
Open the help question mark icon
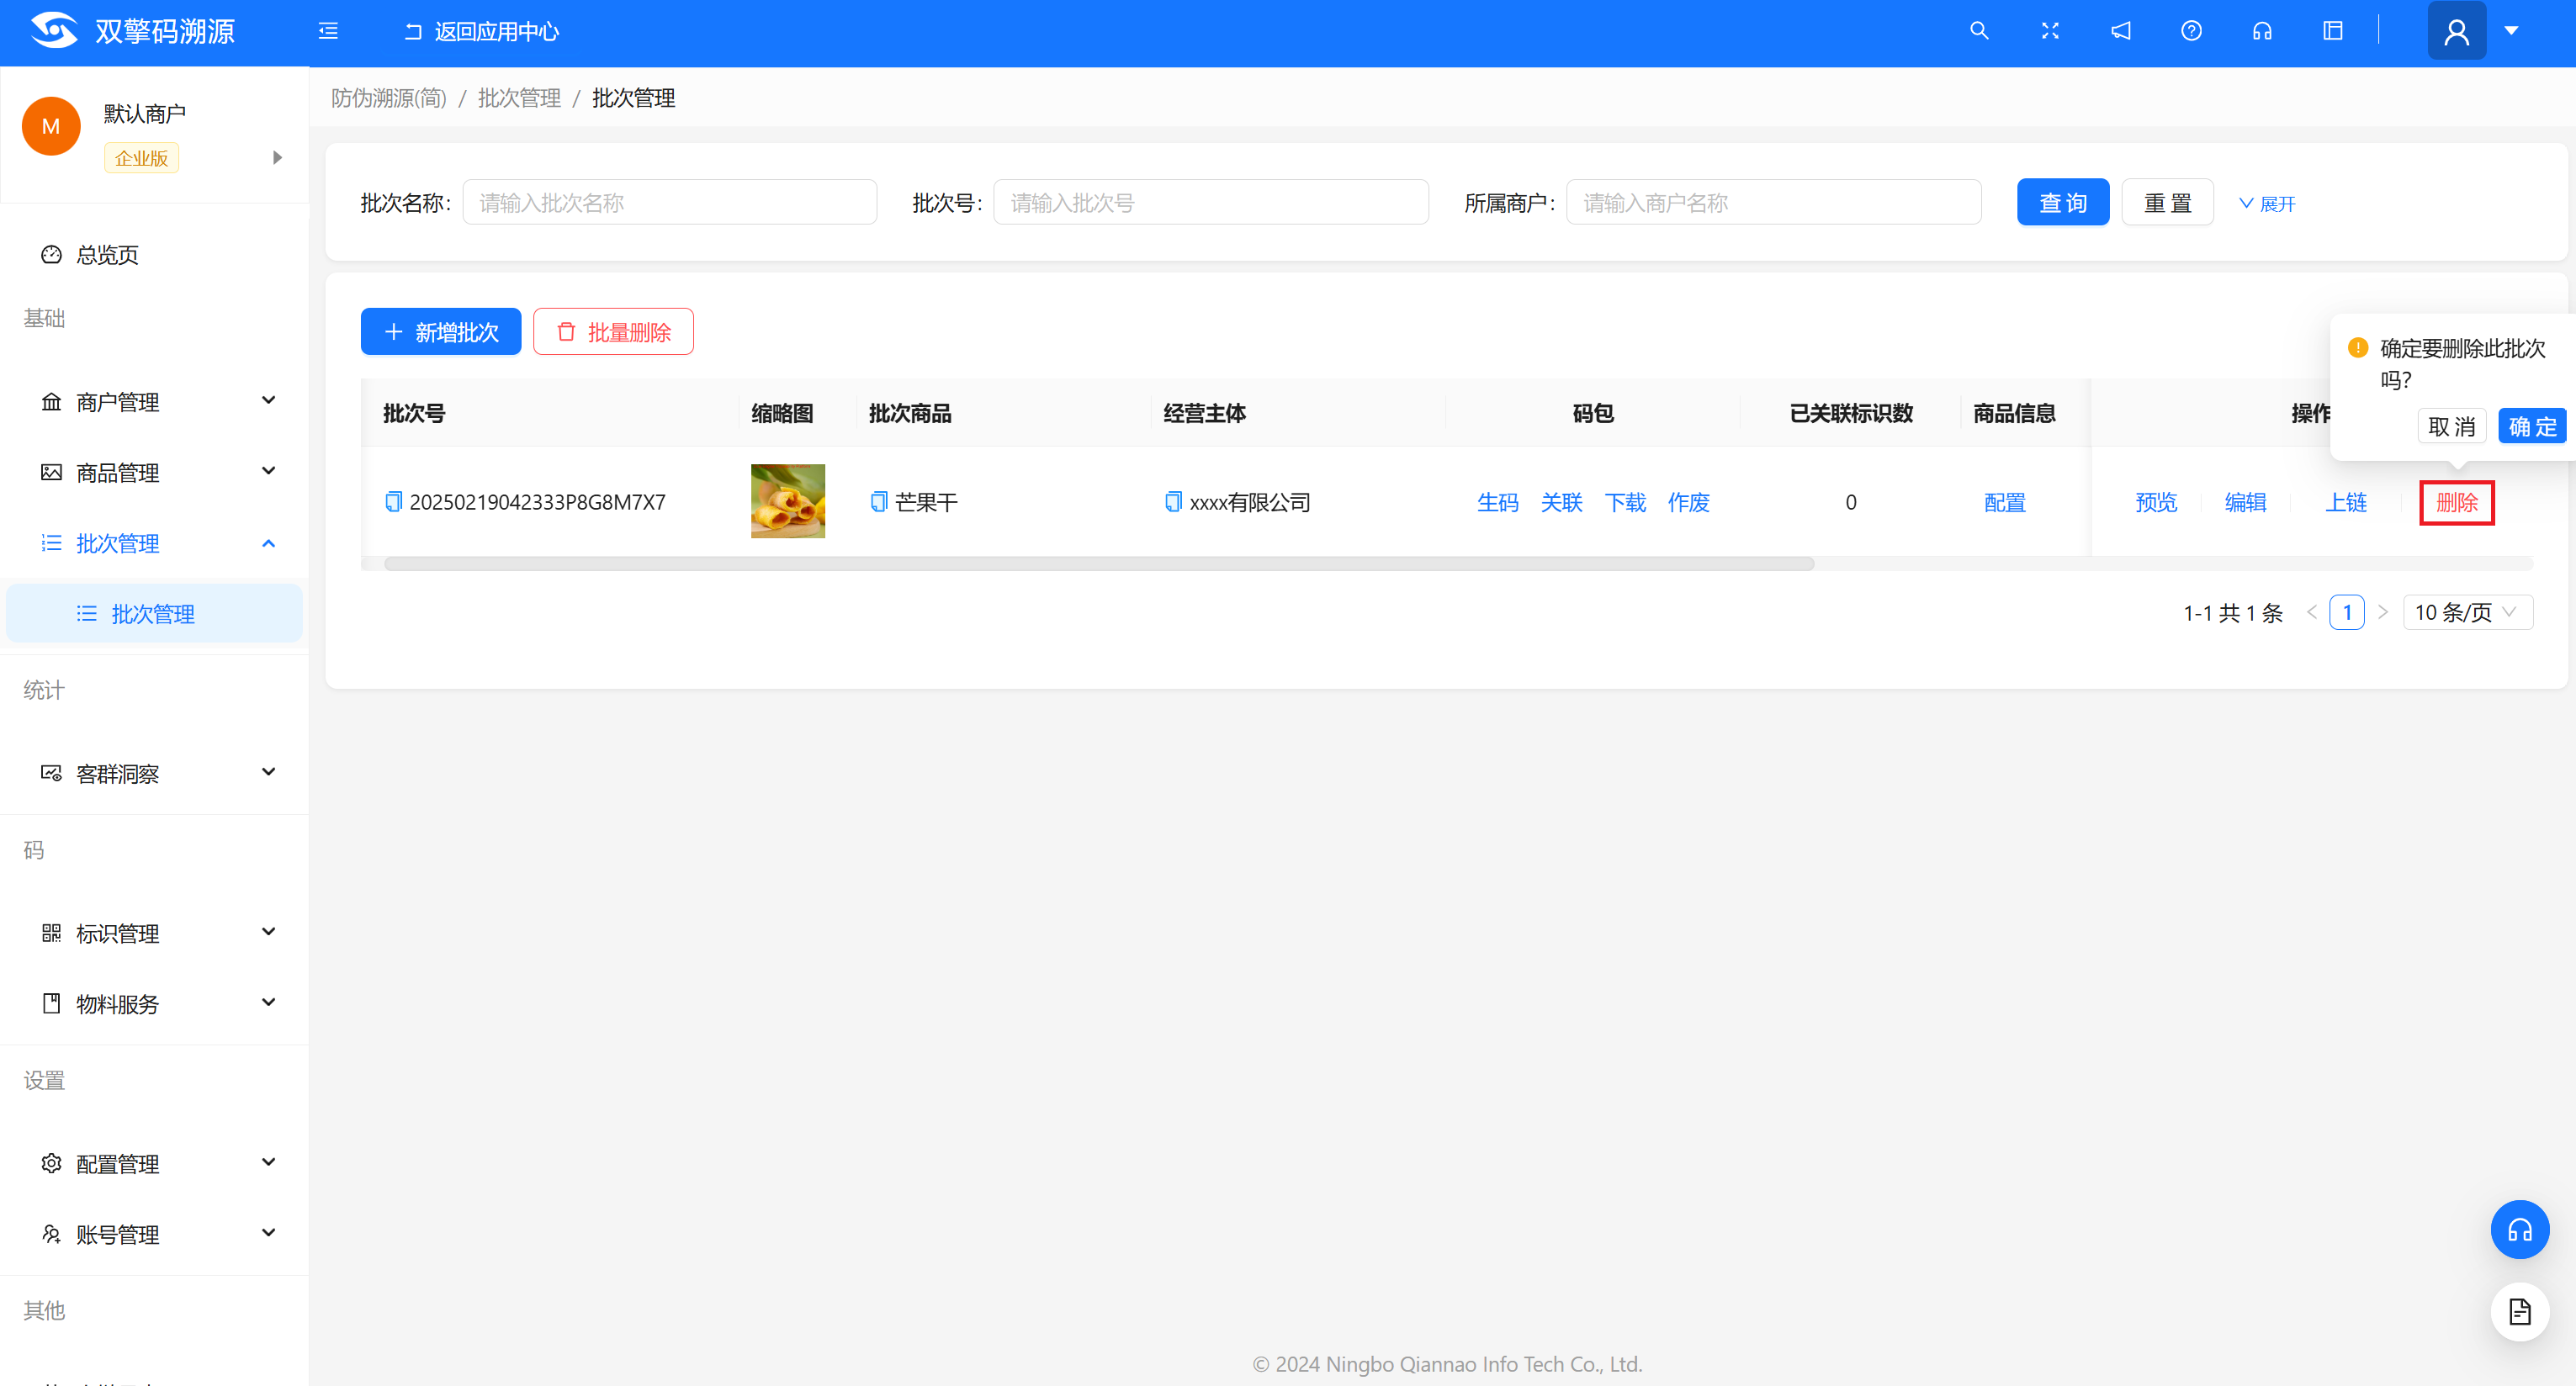tap(2191, 31)
